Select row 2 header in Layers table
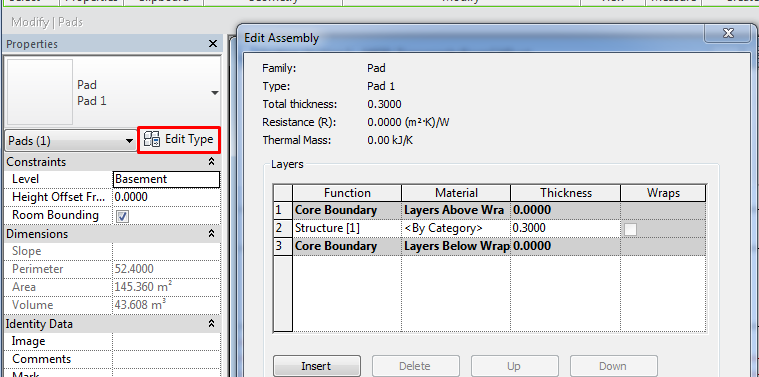Viewport: 759px width, 377px height. 283,228
